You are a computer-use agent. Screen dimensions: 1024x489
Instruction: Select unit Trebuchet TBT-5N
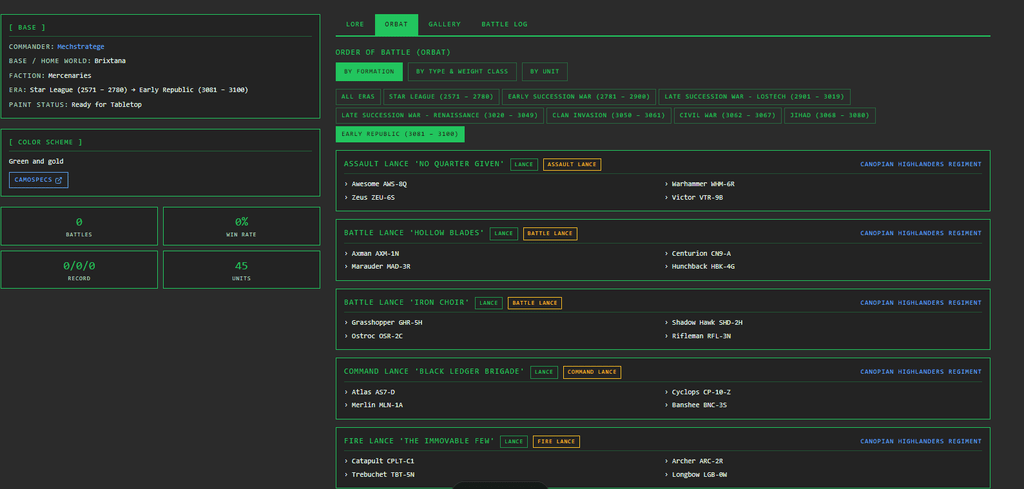pyautogui.click(x=381, y=475)
